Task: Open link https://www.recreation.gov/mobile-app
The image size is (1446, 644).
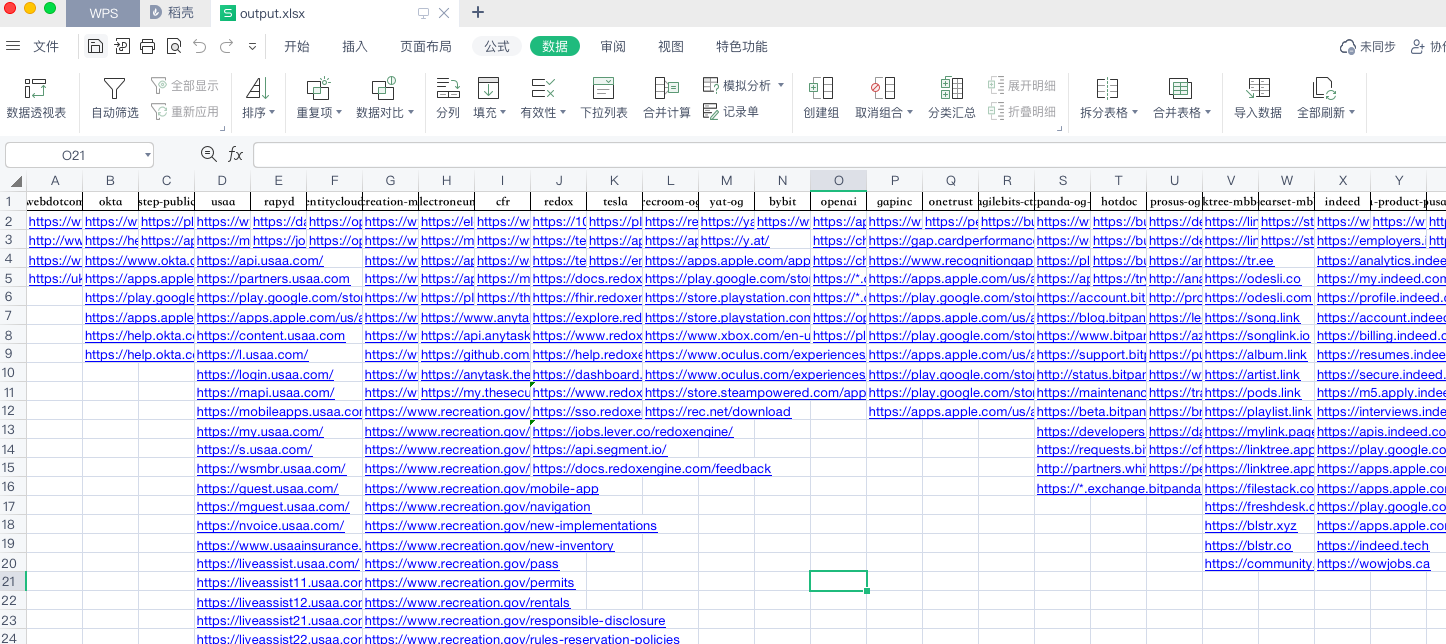Action: tap(481, 488)
